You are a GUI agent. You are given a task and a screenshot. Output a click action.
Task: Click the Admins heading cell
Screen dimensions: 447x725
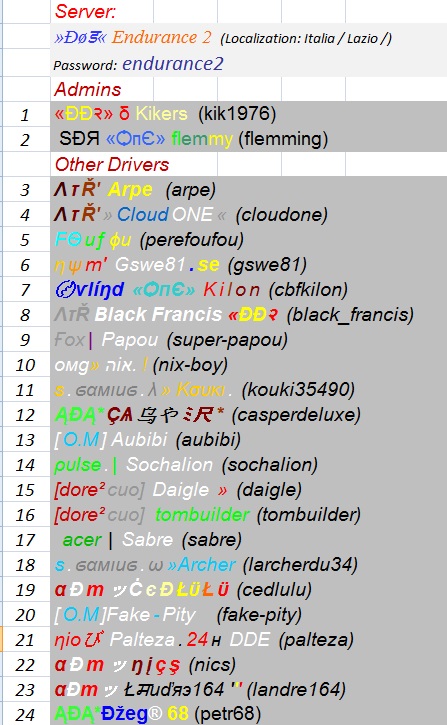(x=102, y=89)
